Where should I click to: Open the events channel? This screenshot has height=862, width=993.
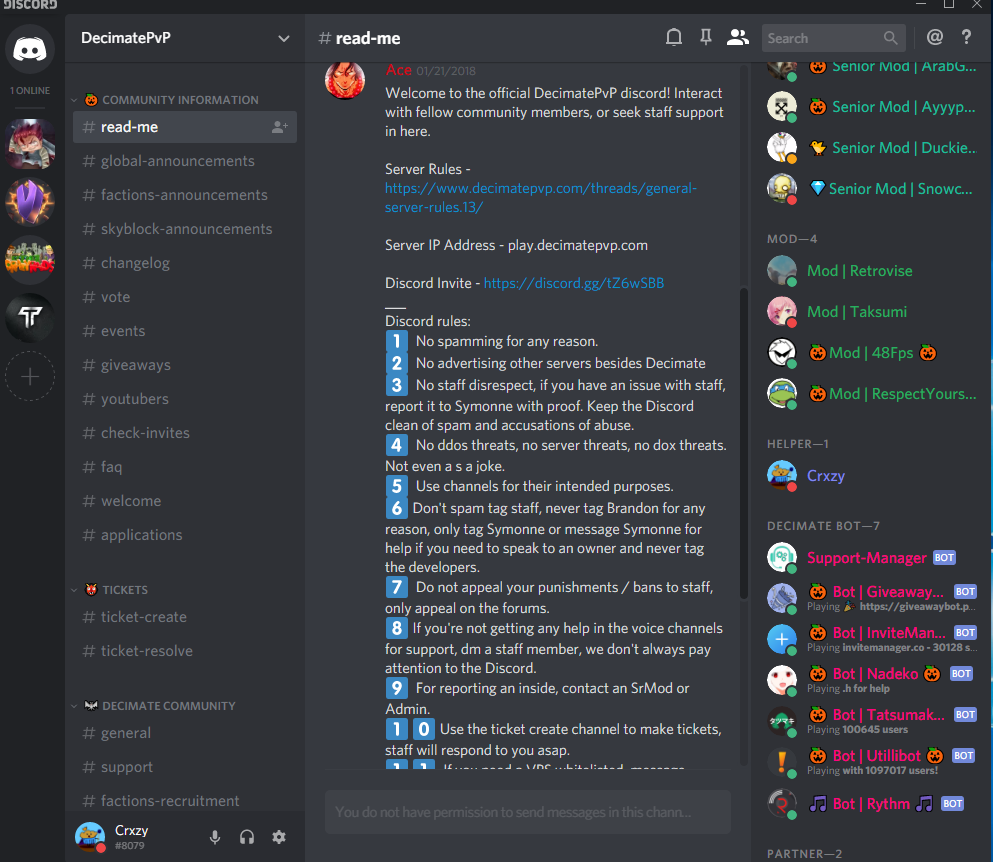185,331
